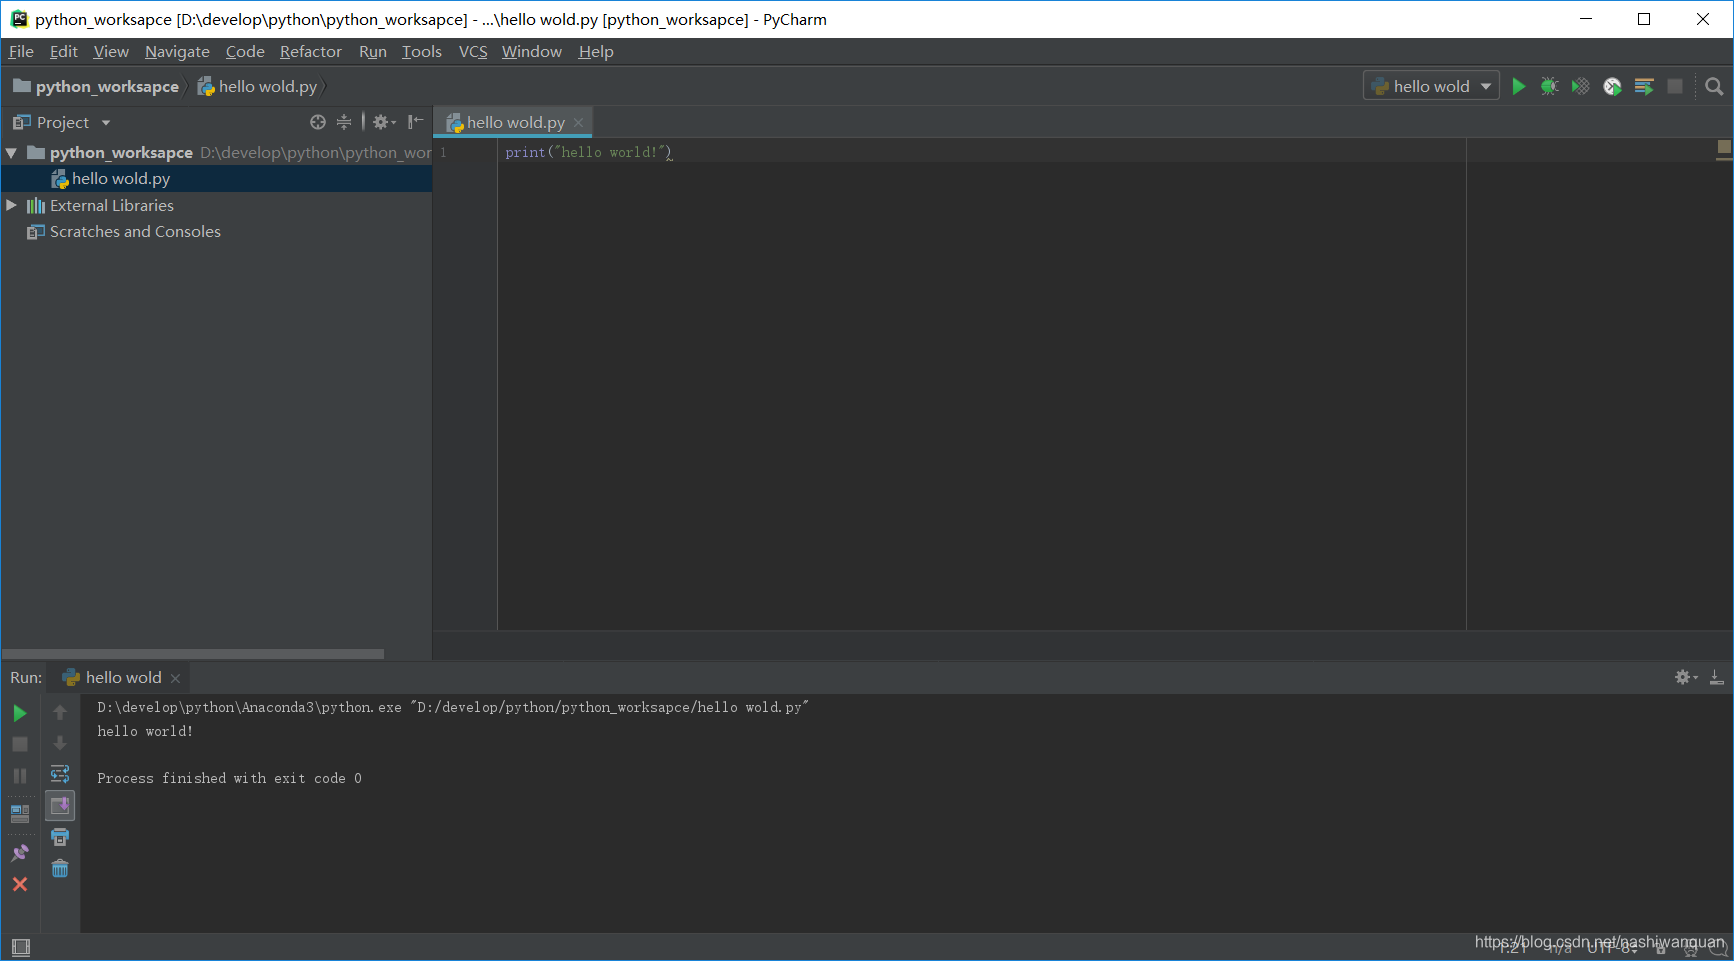Image resolution: width=1734 pixels, height=961 pixels.
Task: Hide Project panel with the hide icon
Action: (415, 122)
